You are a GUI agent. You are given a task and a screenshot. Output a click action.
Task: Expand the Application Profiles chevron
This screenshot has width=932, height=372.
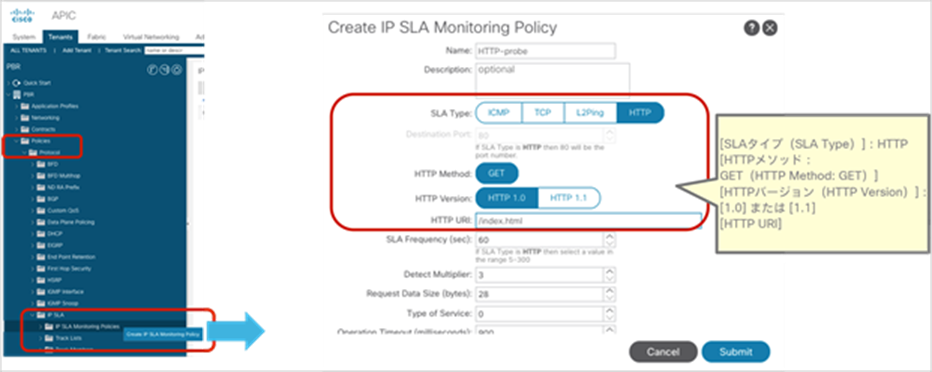(17, 106)
